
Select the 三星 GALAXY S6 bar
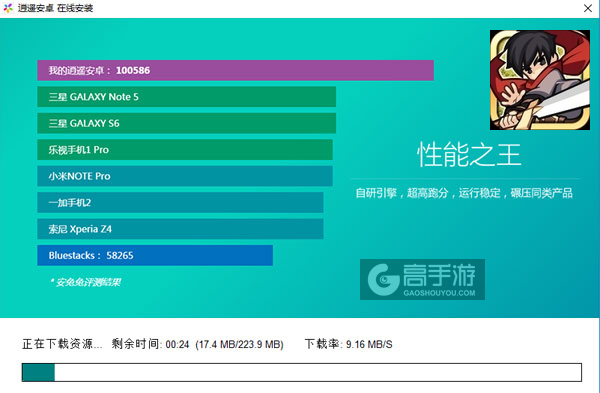pos(186,123)
